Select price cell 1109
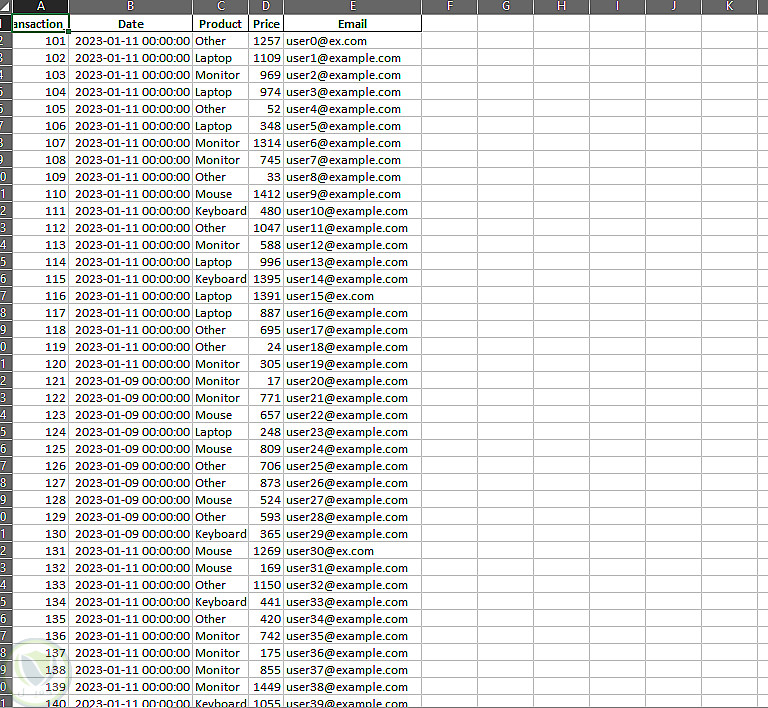Viewport: 768px width, 708px height. [x=266, y=58]
